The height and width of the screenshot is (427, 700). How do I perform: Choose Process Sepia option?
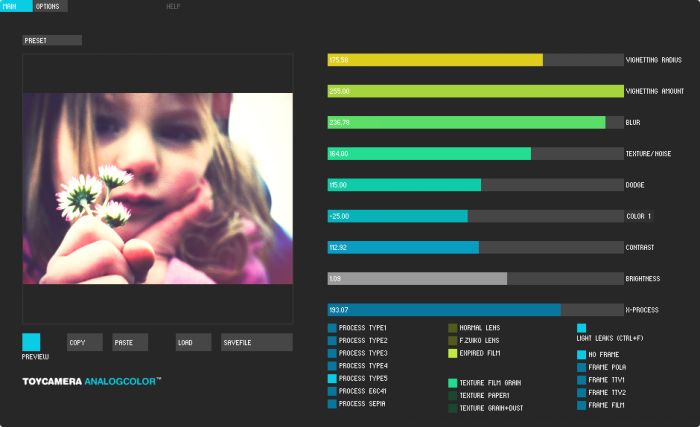pos(332,404)
